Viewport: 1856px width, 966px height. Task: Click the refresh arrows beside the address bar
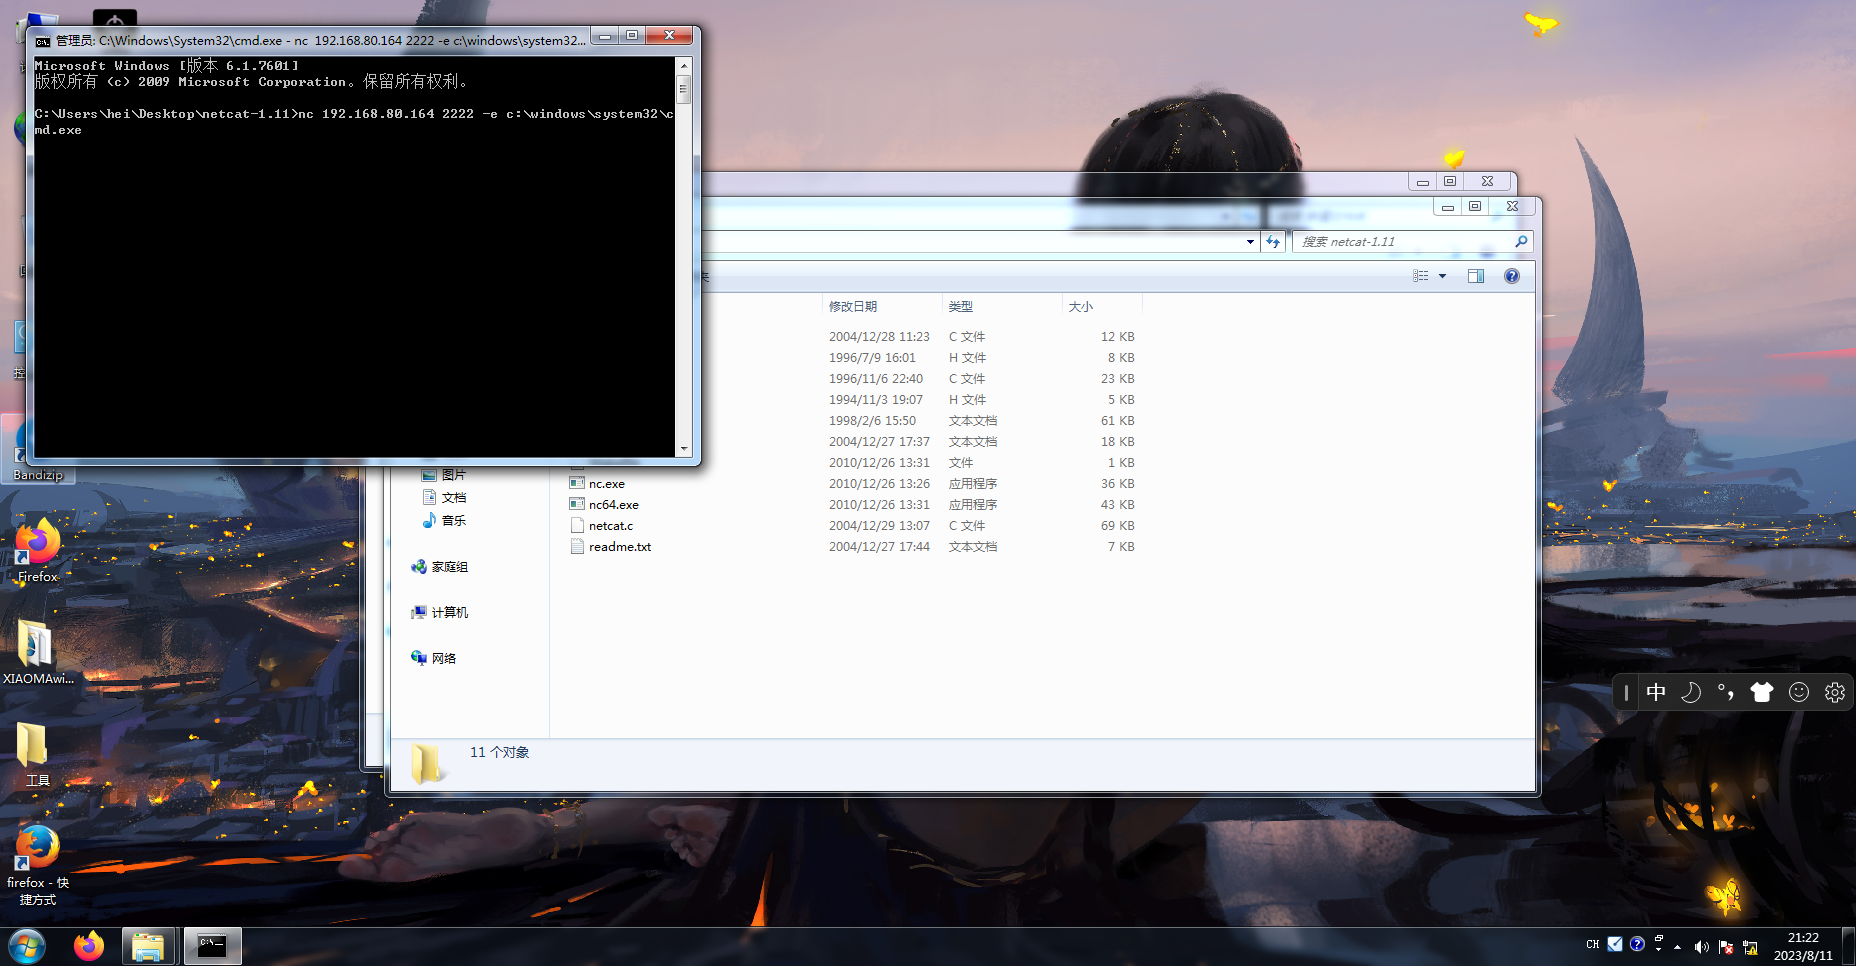point(1272,241)
